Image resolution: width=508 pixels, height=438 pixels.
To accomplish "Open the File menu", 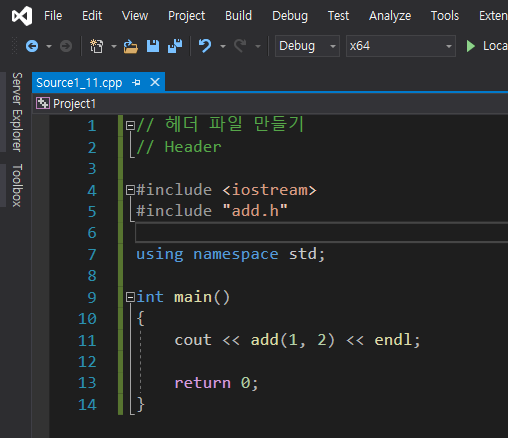I will (x=53, y=16).
